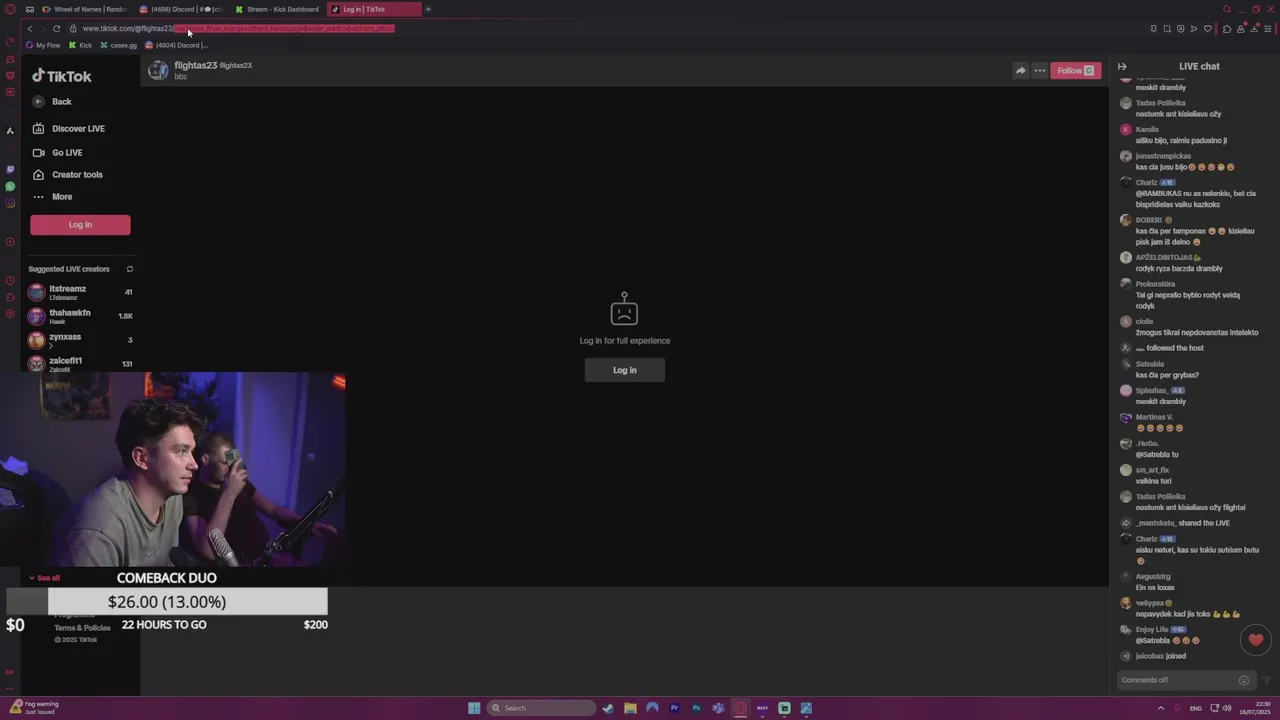
Task: Open Premiere Pro from taskbar
Action: (674, 708)
